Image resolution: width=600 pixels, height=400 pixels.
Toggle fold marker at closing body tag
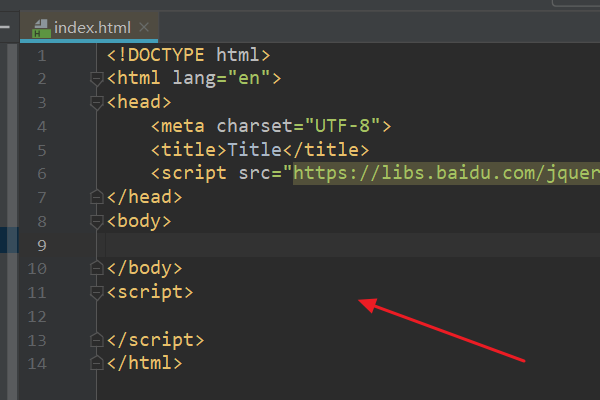click(96, 268)
